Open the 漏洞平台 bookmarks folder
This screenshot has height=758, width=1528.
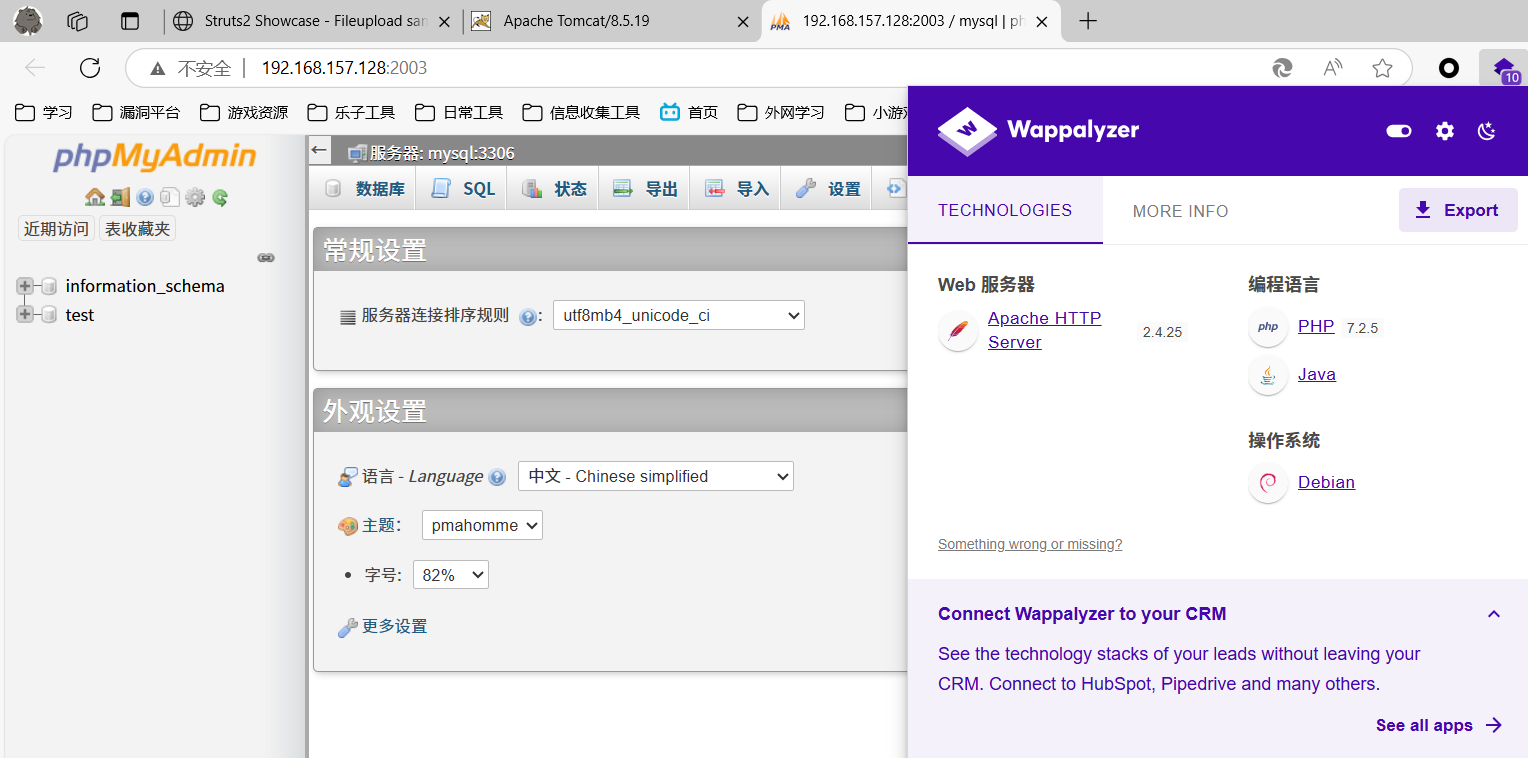click(135, 112)
